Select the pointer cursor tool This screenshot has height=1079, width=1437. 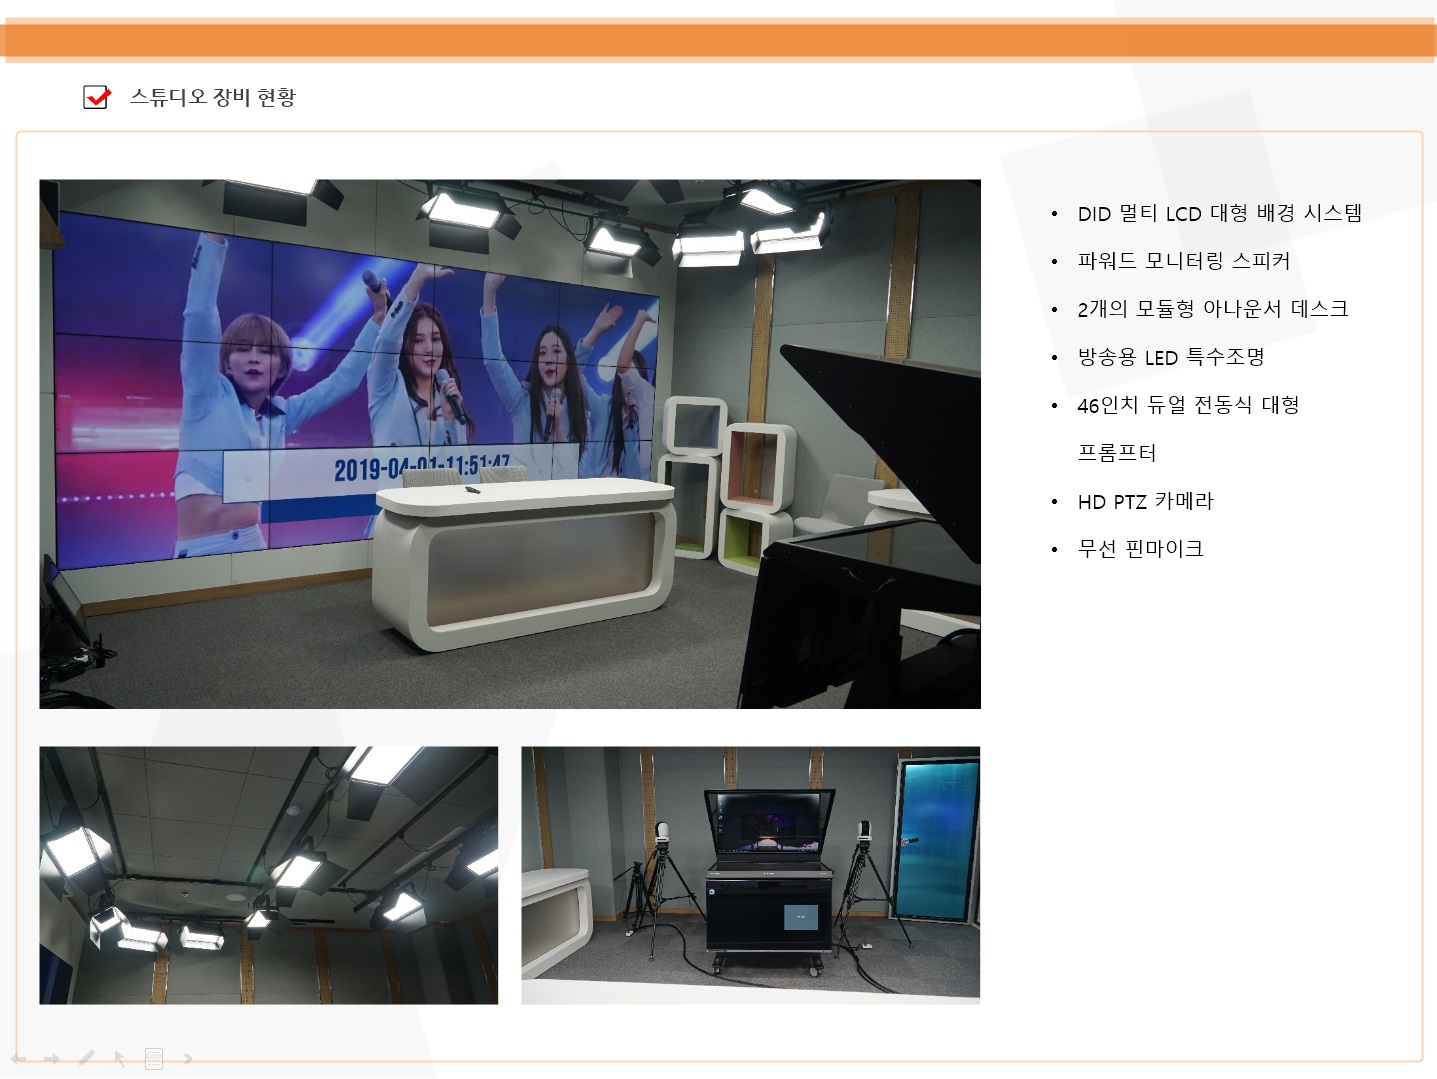coord(119,1058)
